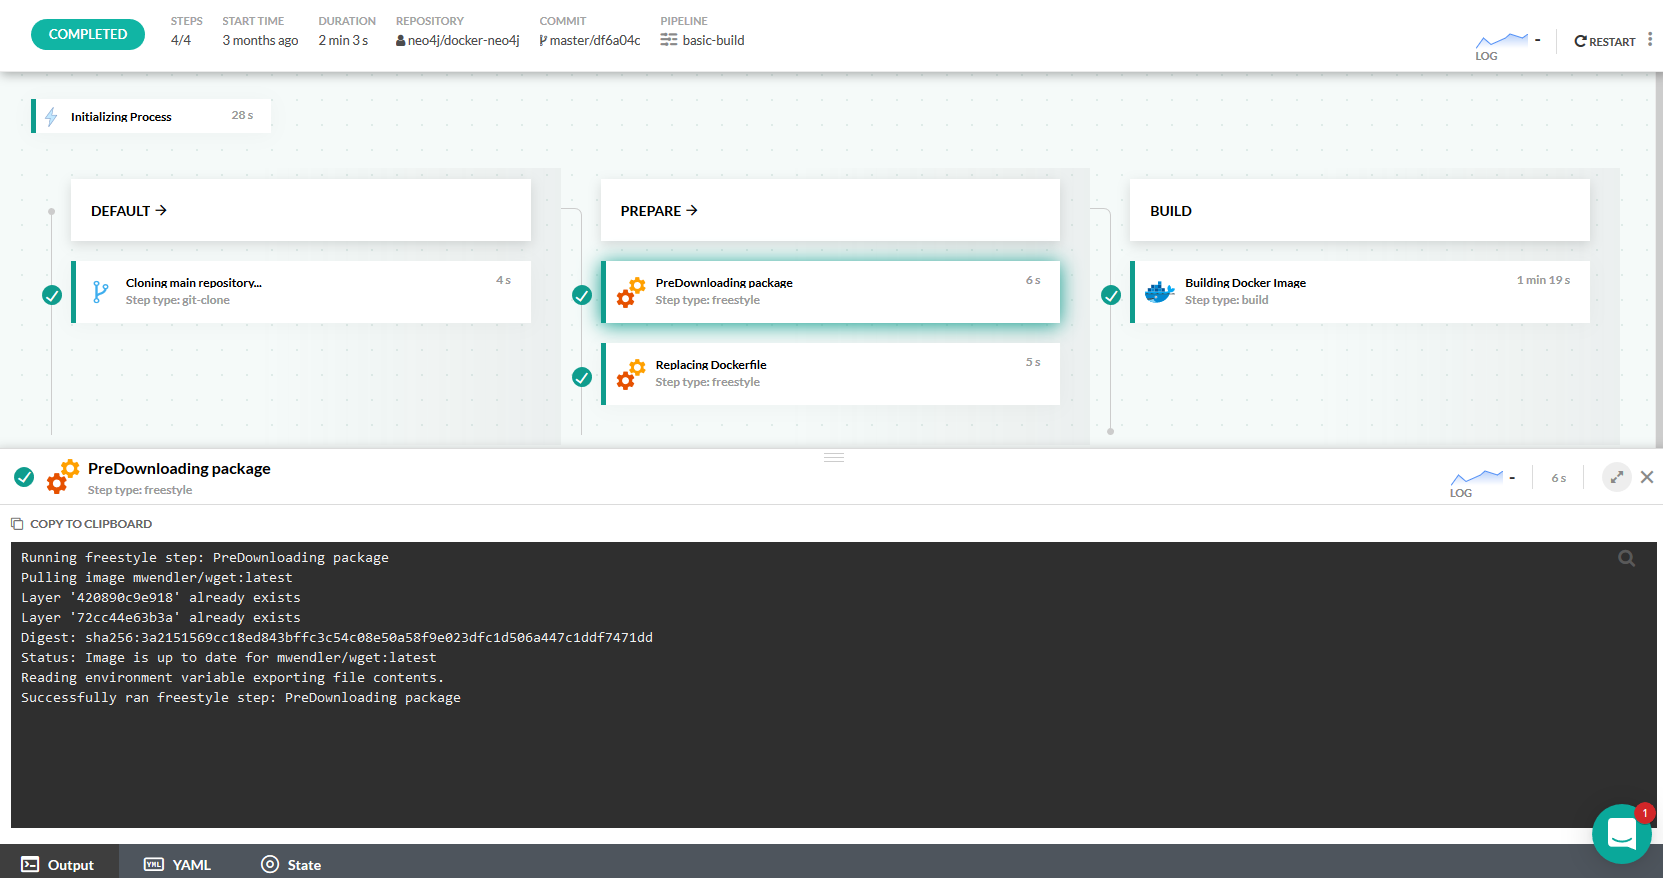Switch to the YAML tab
This screenshot has width=1663, height=878.
point(178,865)
